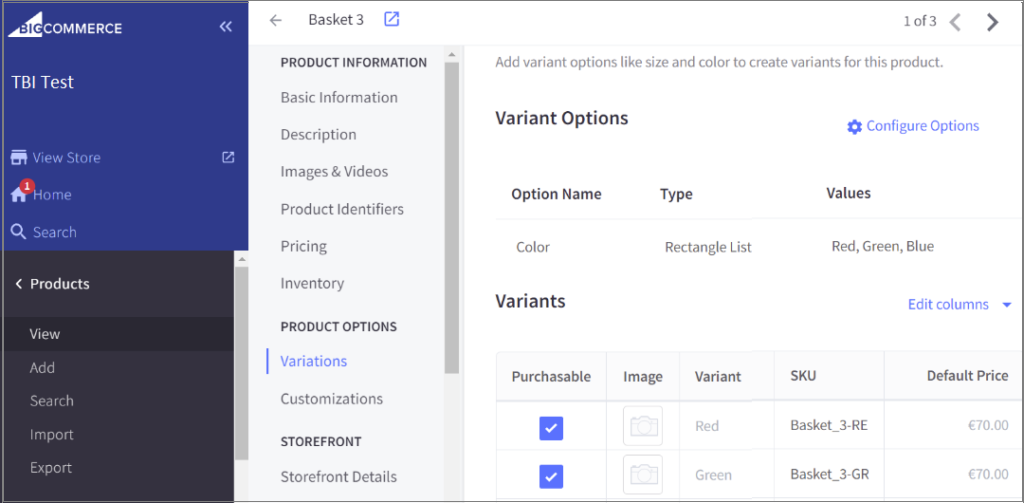Click the Red variant default price €70.00
The width and height of the screenshot is (1024, 503).
(x=988, y=426)
